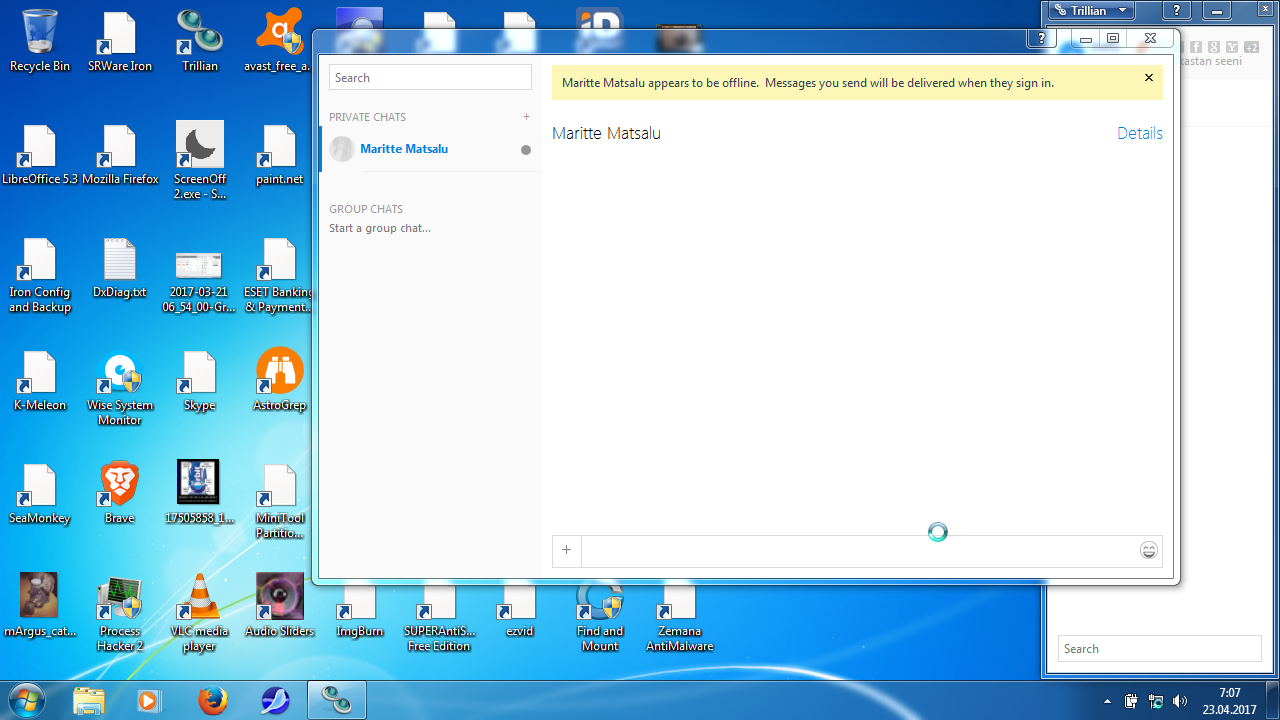The width and height of the screenshot is (1280, 720).
Task: Open the Windows Start menu
Action: pyautogui.click(x=26, y=700)
